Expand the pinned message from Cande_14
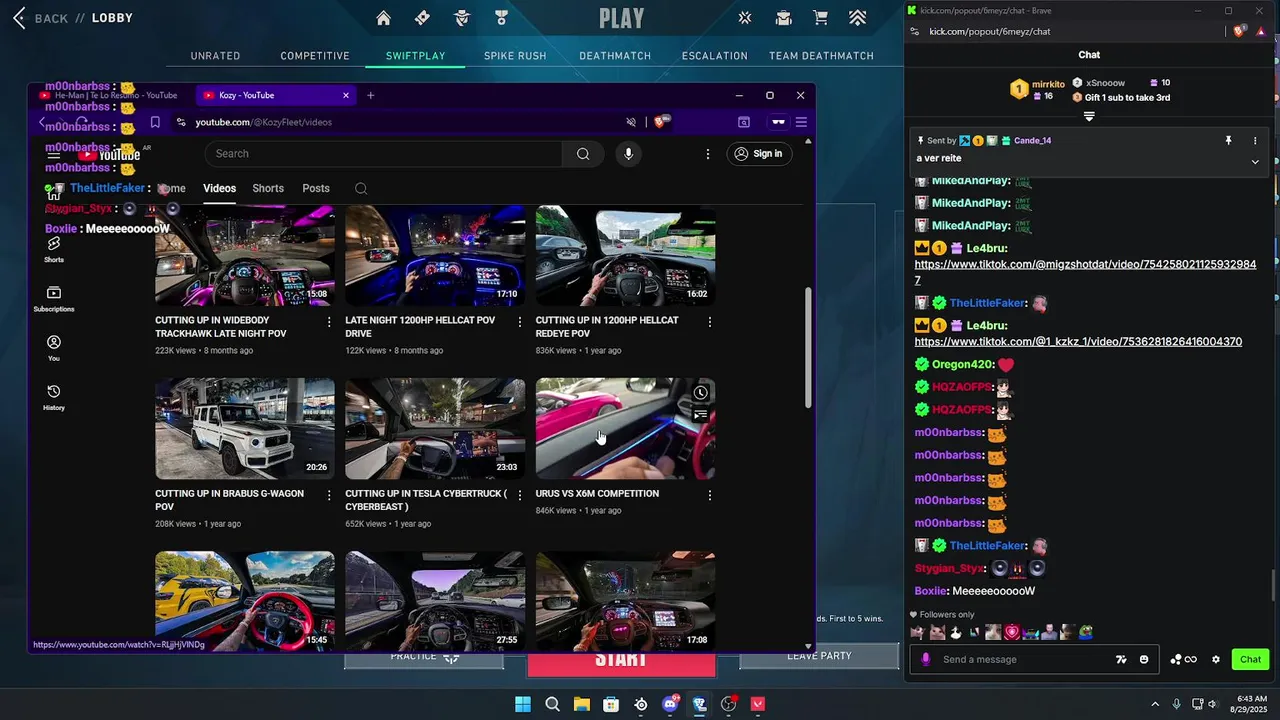The width and height of the screenshot is (1280, 720). click(1255, 161)
